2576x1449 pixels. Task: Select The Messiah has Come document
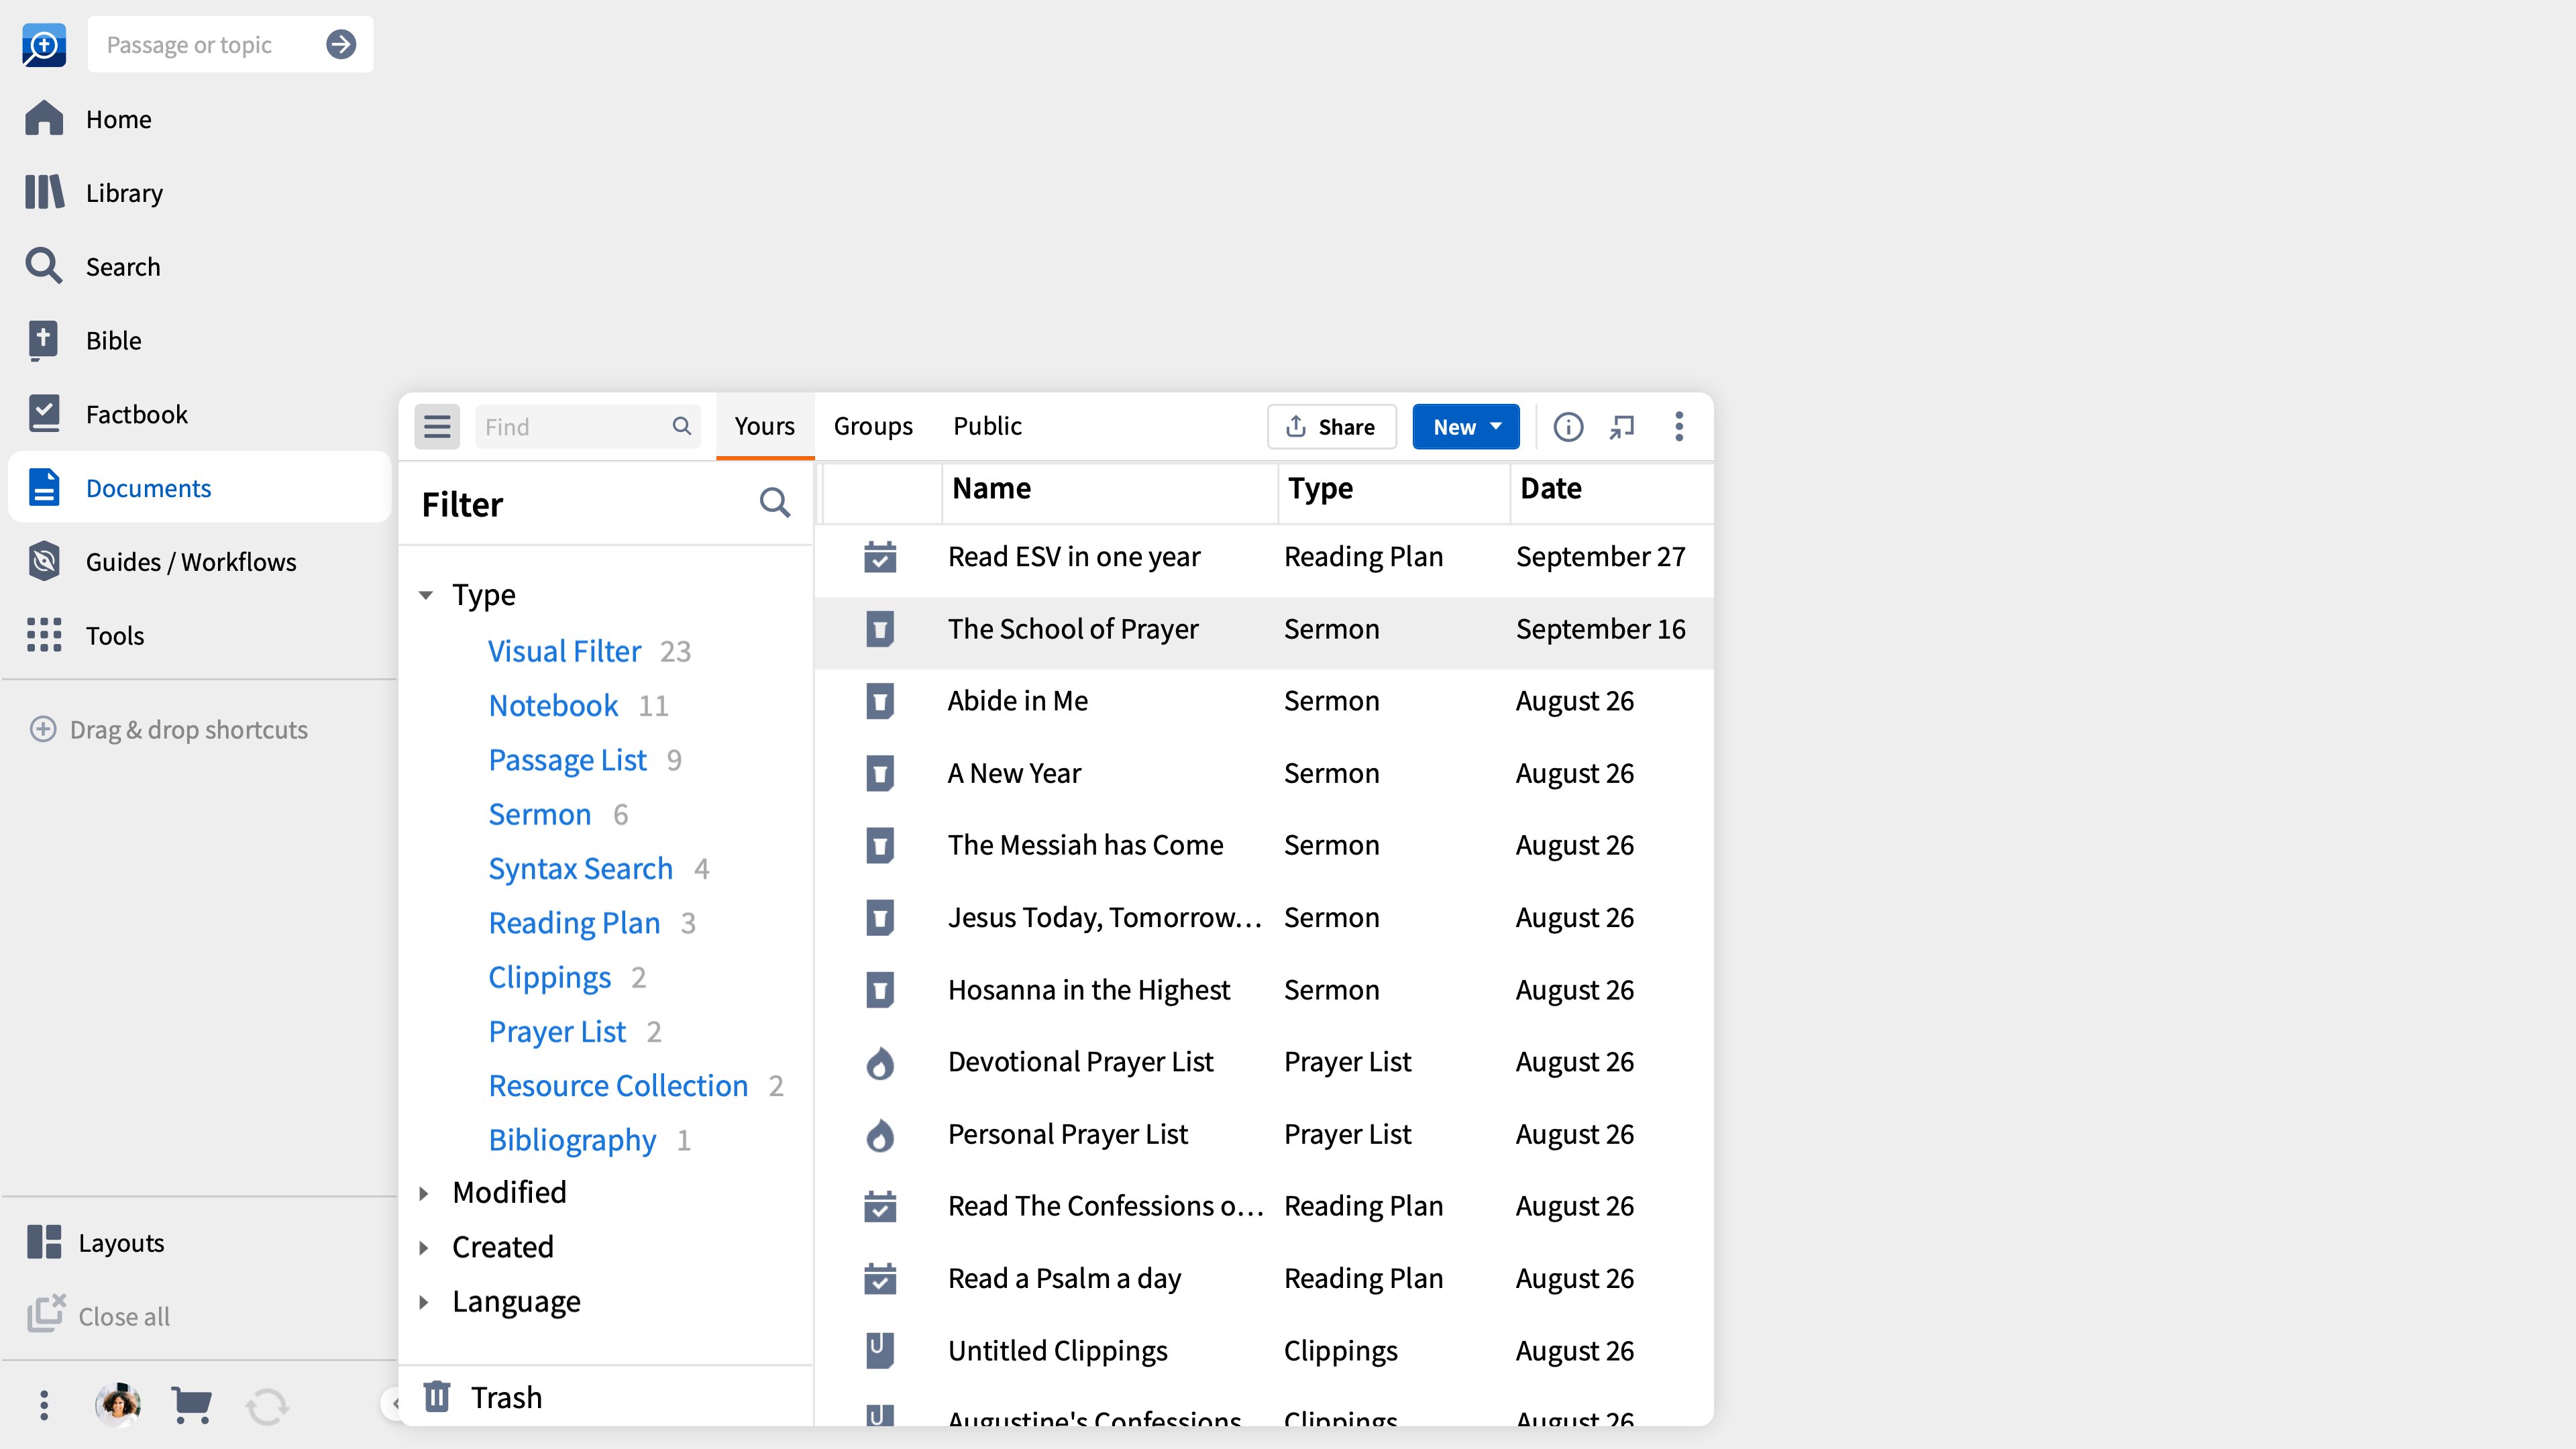[1085, 845]
